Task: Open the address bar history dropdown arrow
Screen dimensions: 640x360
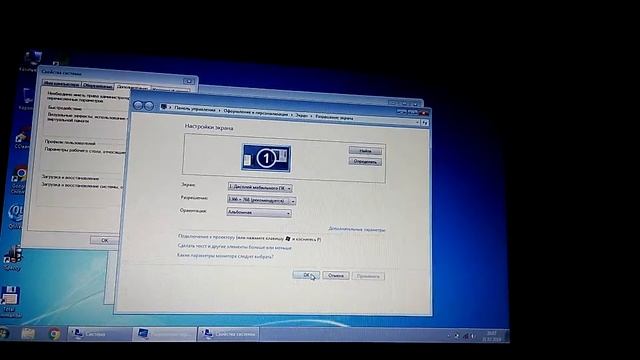Action: (x=418, y=122)
